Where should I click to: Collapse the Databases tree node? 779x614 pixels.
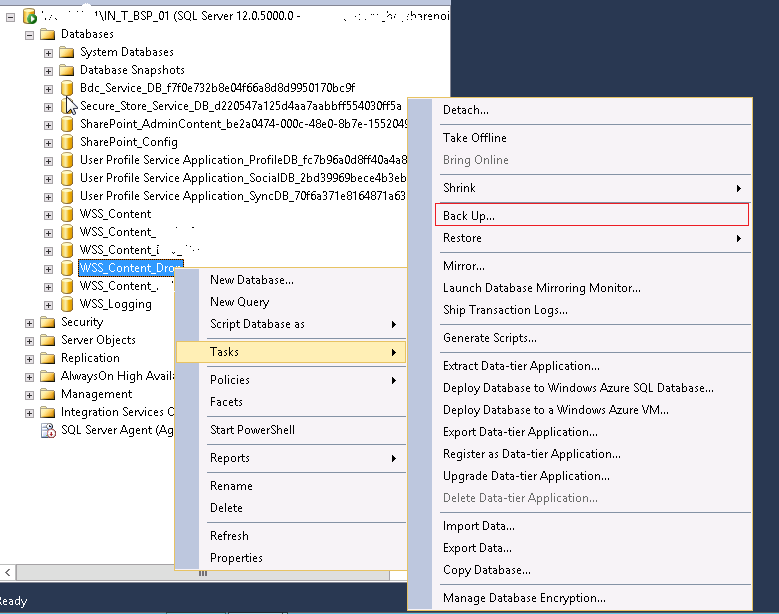point(30,34)
